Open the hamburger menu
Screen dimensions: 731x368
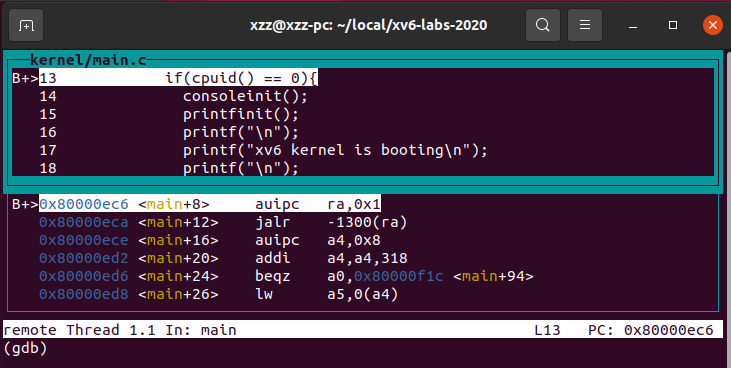585,25
